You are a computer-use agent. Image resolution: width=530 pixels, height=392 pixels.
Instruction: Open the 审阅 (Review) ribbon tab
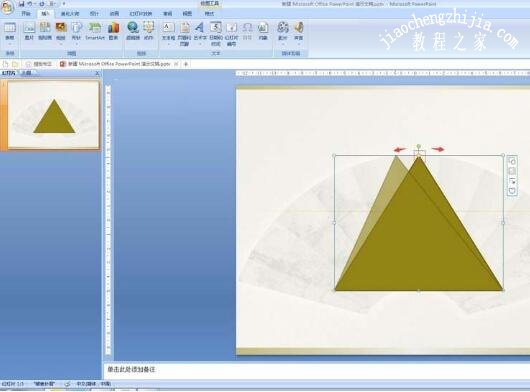pyautogui.click(x=168, y=14)
